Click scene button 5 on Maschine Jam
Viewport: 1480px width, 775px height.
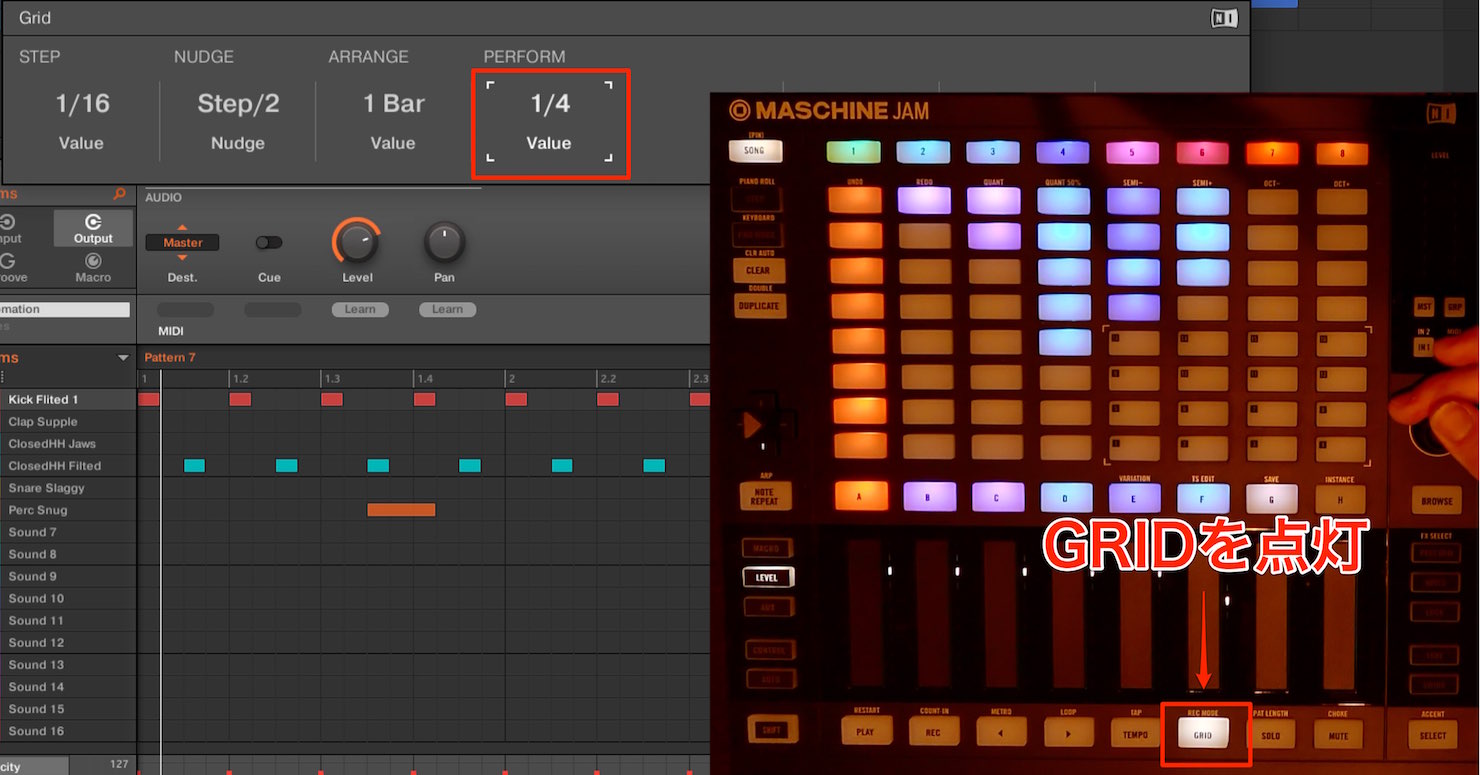tap(1132, 153)
